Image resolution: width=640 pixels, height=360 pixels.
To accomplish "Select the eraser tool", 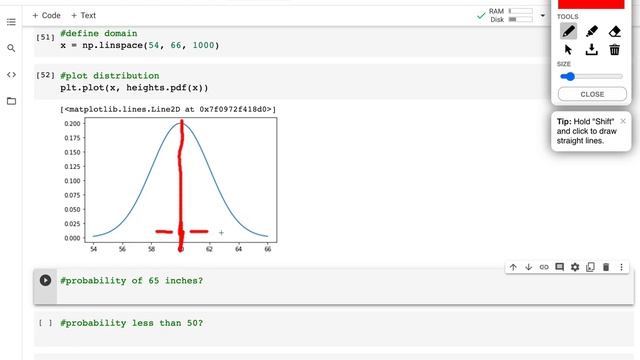I will point(614,31).
